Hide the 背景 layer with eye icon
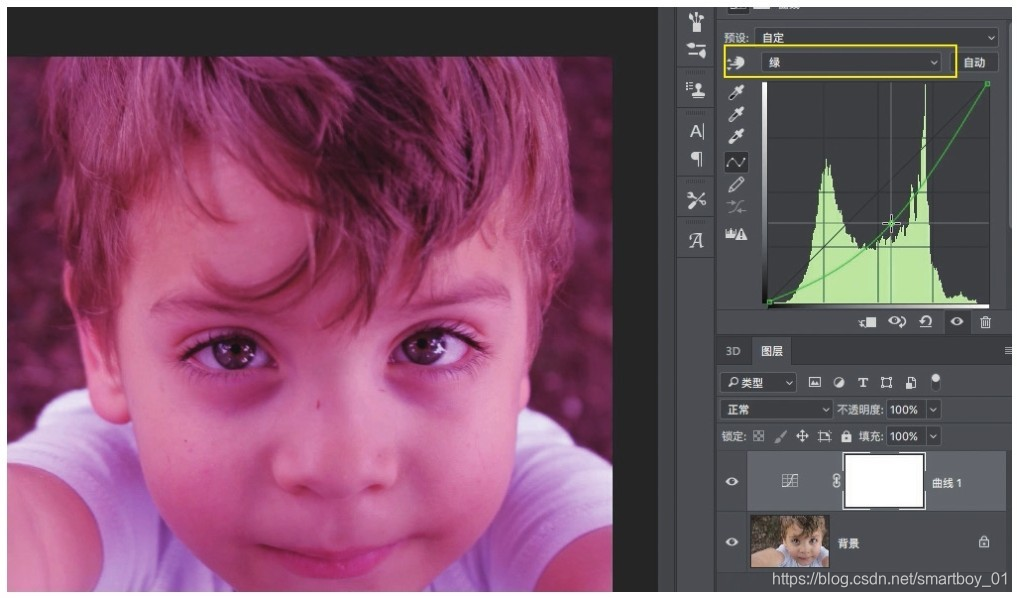 click(732, 542)
